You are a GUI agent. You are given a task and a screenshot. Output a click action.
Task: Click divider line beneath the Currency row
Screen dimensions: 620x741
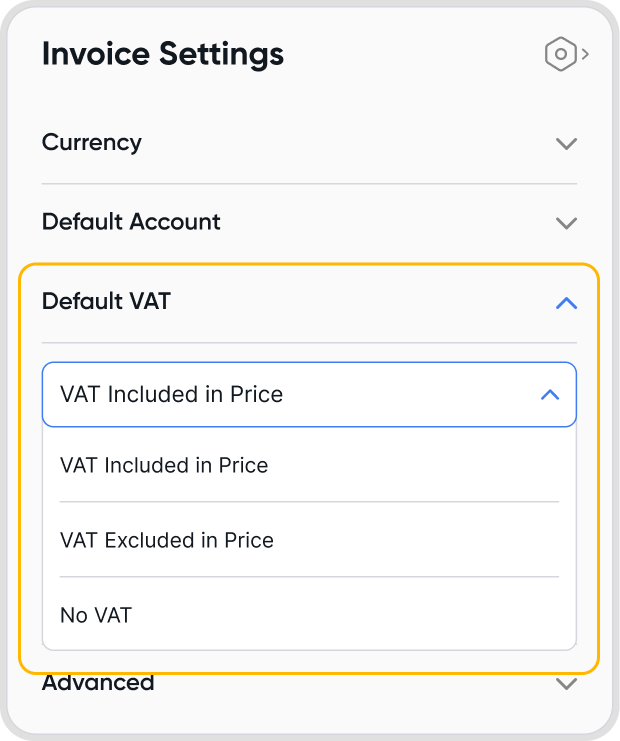[x=309, y=184]
